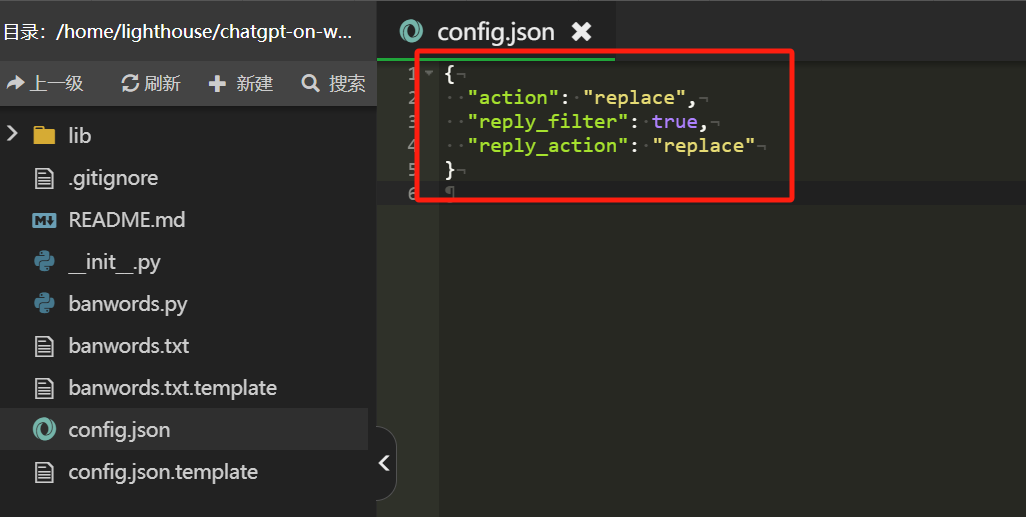Refresh the file list with 刷新
1026x517 pixels.
pos(151,83)
